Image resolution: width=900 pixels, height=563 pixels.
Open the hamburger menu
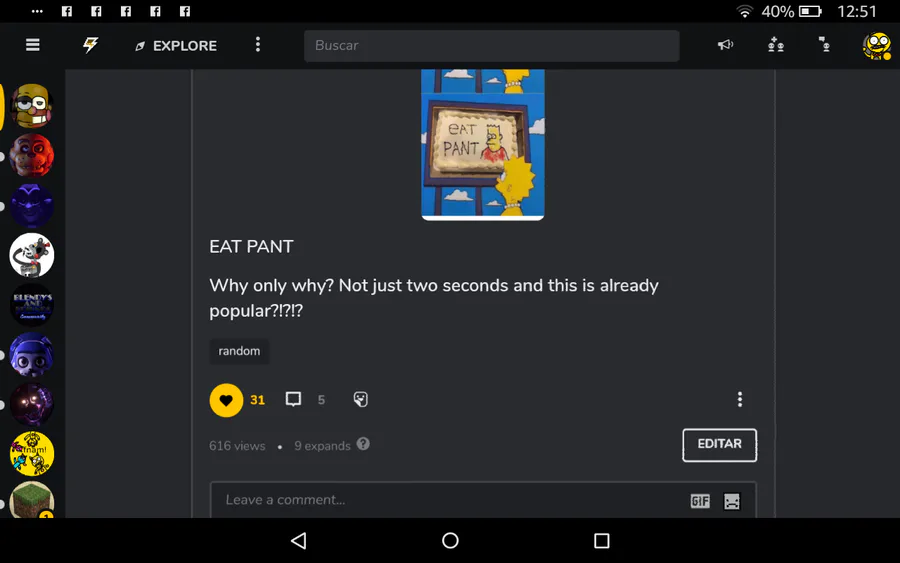click(x=33, y=45)
